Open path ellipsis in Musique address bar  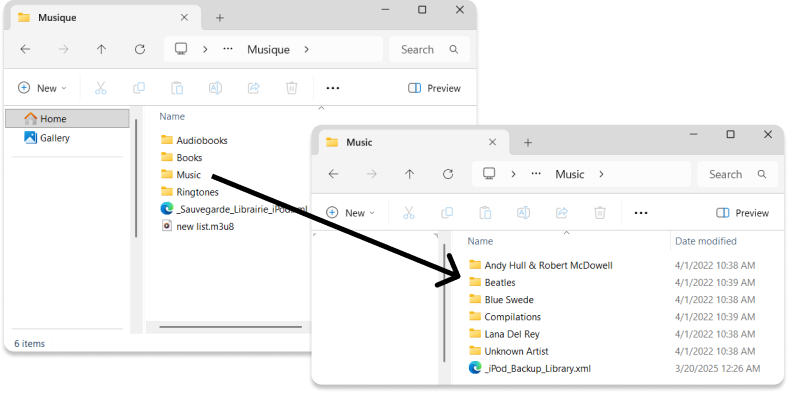(228, 49)
